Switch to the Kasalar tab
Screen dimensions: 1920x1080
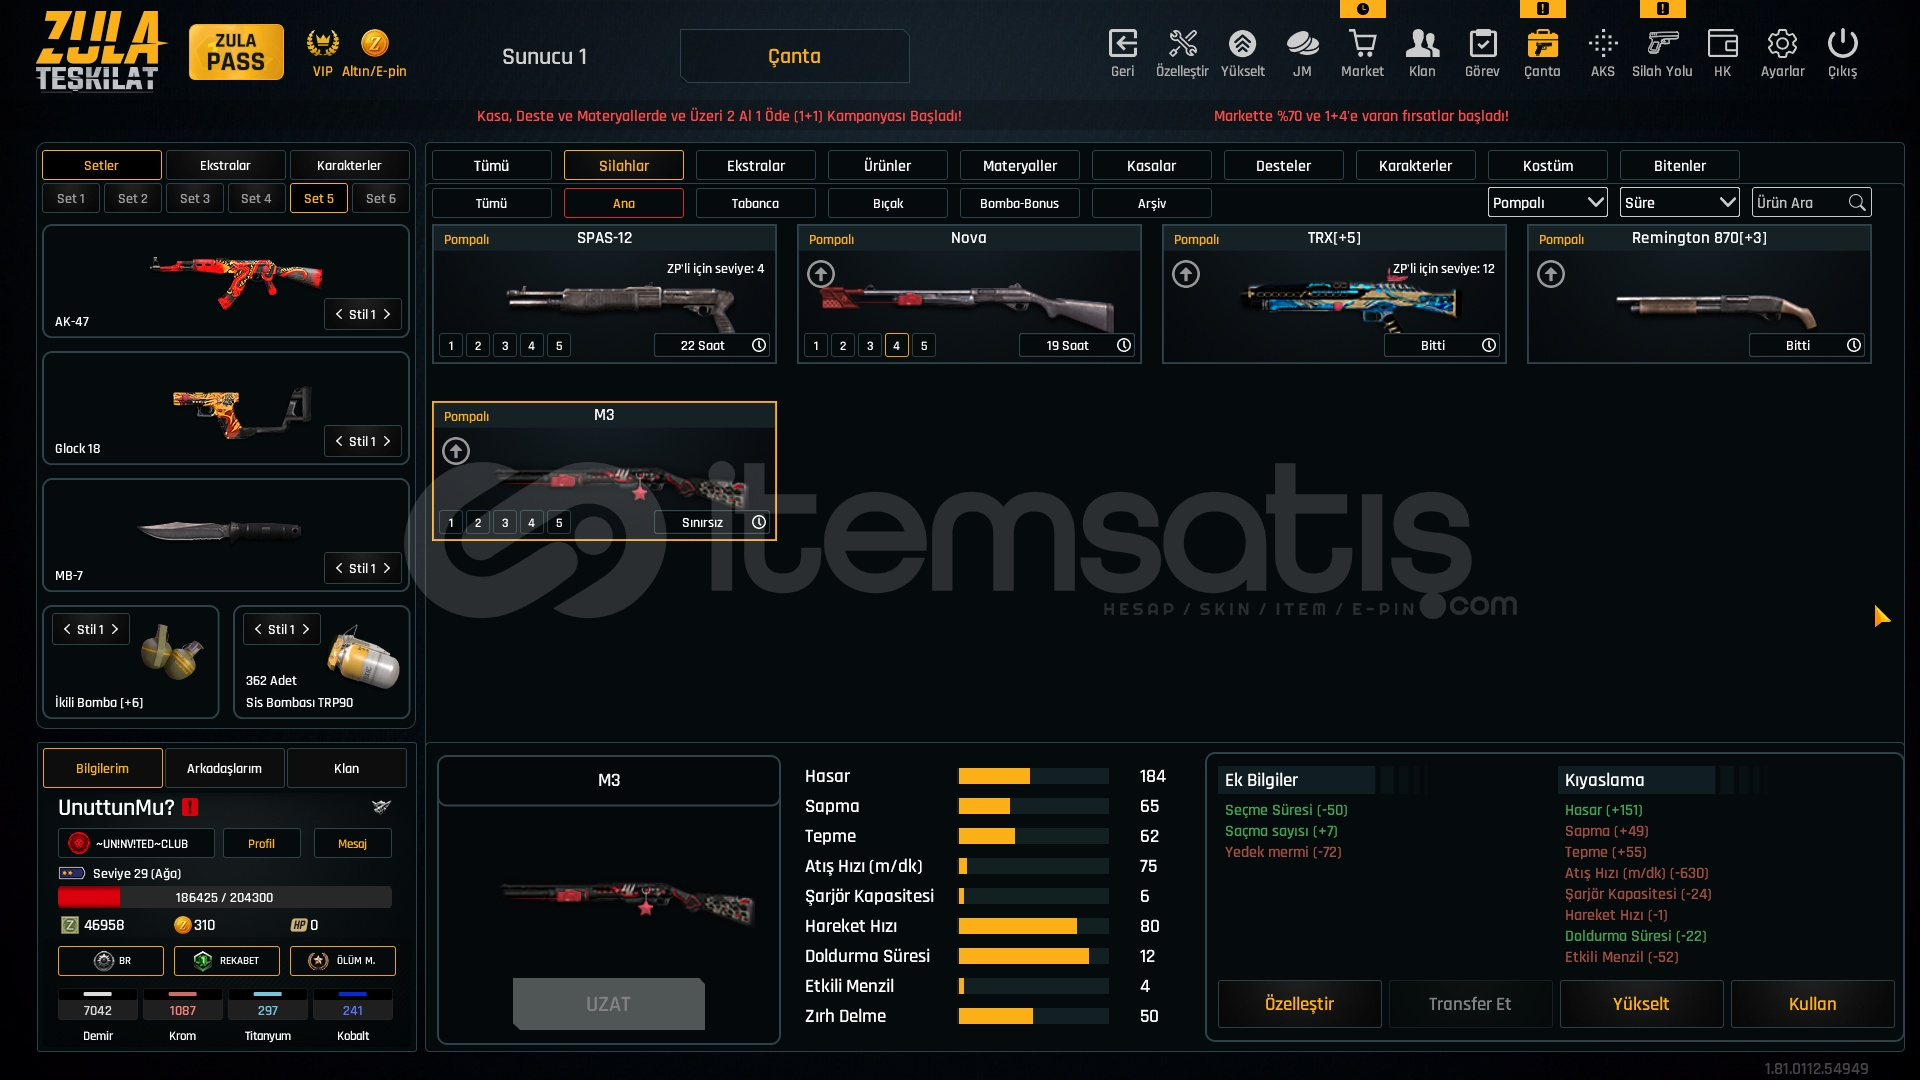1151,166
